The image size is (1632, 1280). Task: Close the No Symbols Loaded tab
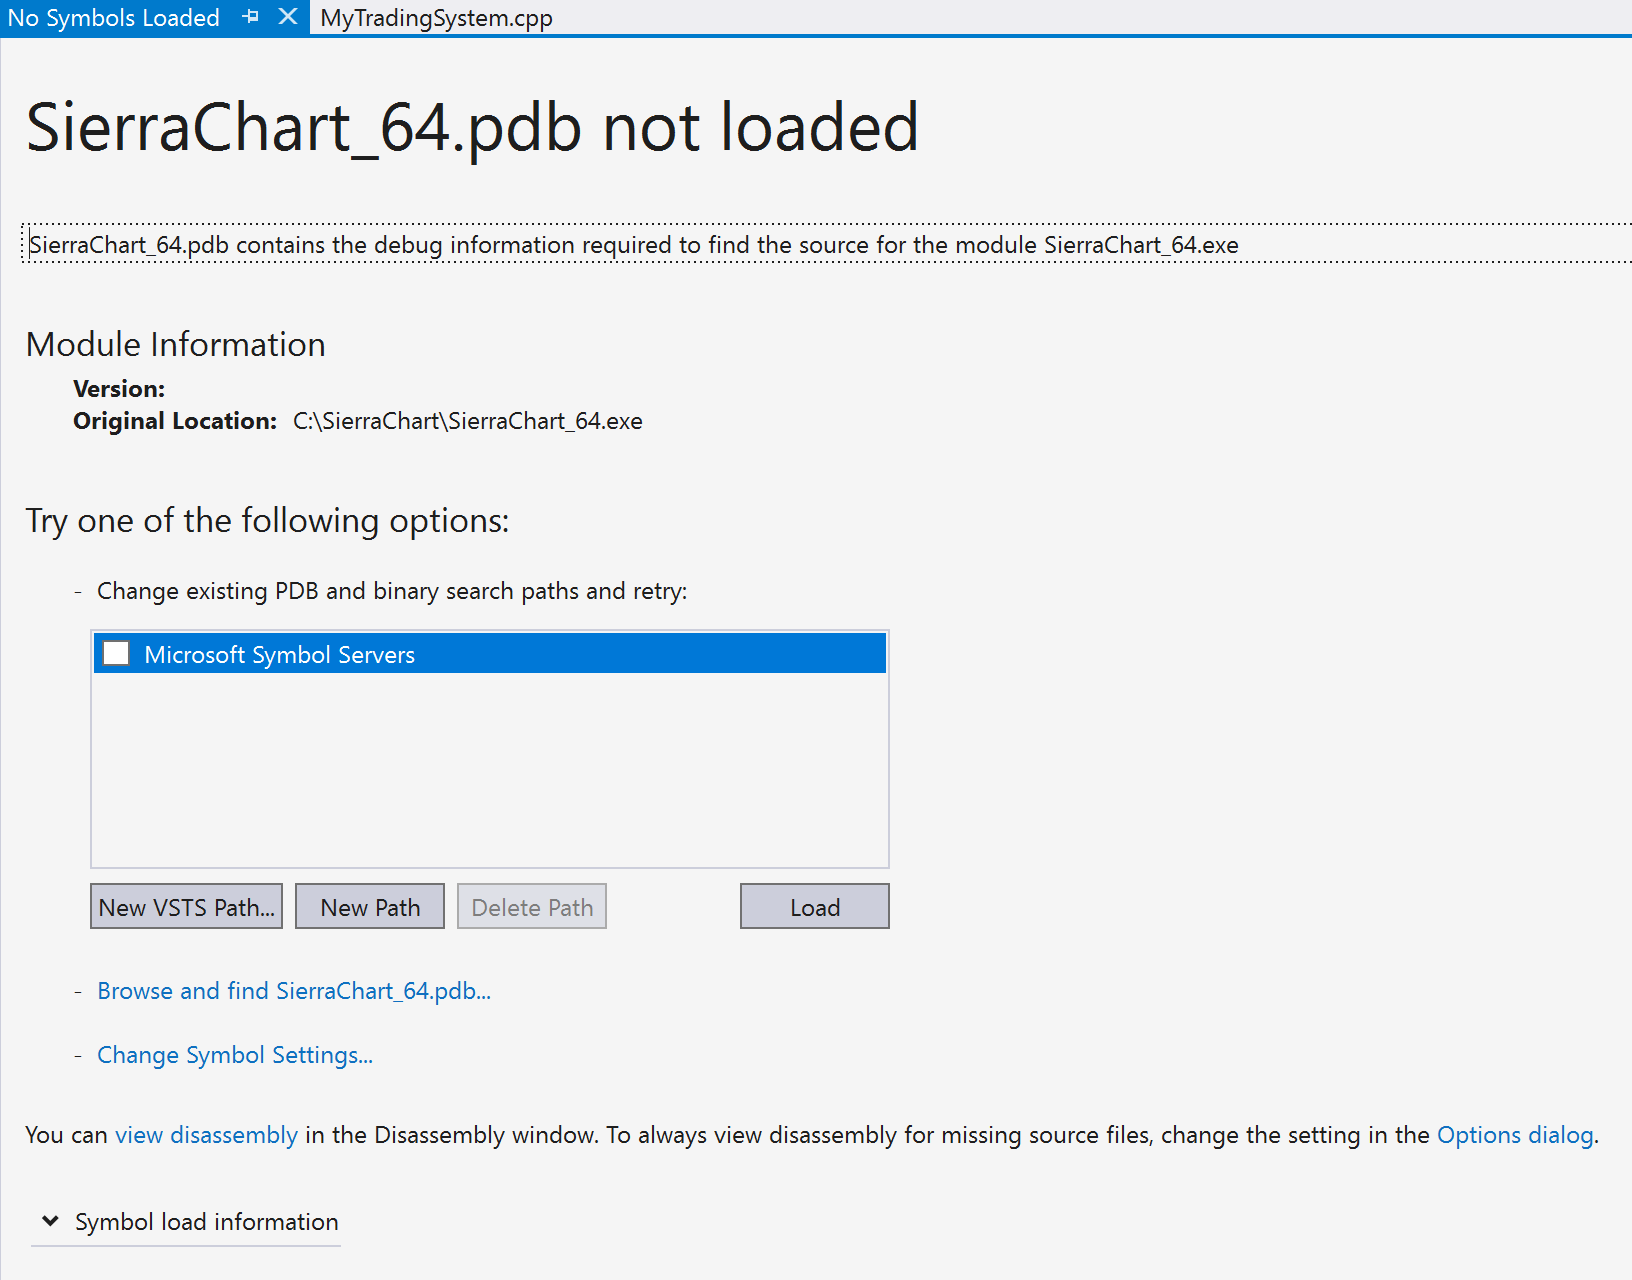pyautogui.click(x=288, y=17)
